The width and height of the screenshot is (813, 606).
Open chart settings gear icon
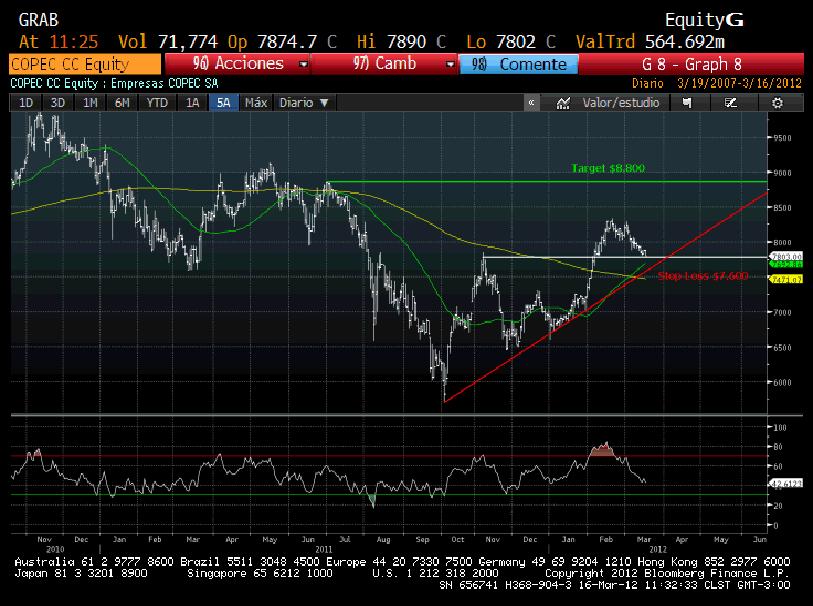[777, 103]
